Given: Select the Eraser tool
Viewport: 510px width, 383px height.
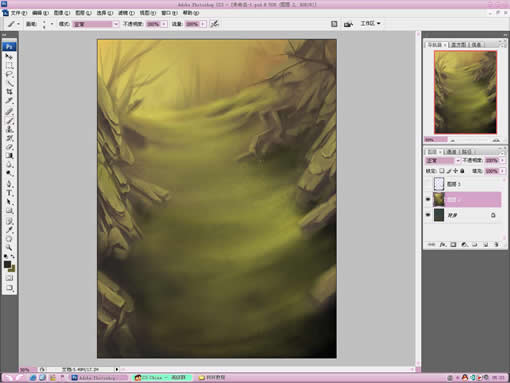Looking at the screenshot, I should click(x=9, y=147).
